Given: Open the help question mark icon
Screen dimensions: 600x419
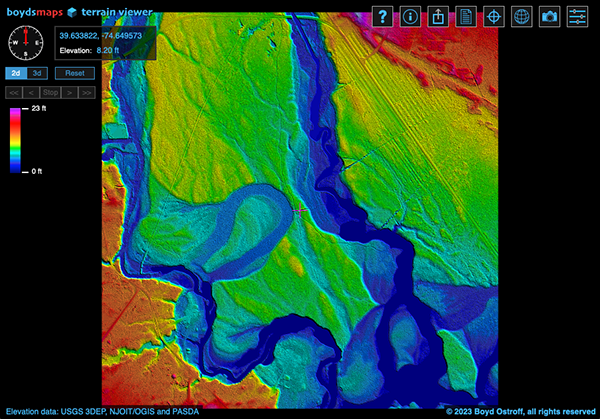Looking at the screenshot, I should coord(384,16).
